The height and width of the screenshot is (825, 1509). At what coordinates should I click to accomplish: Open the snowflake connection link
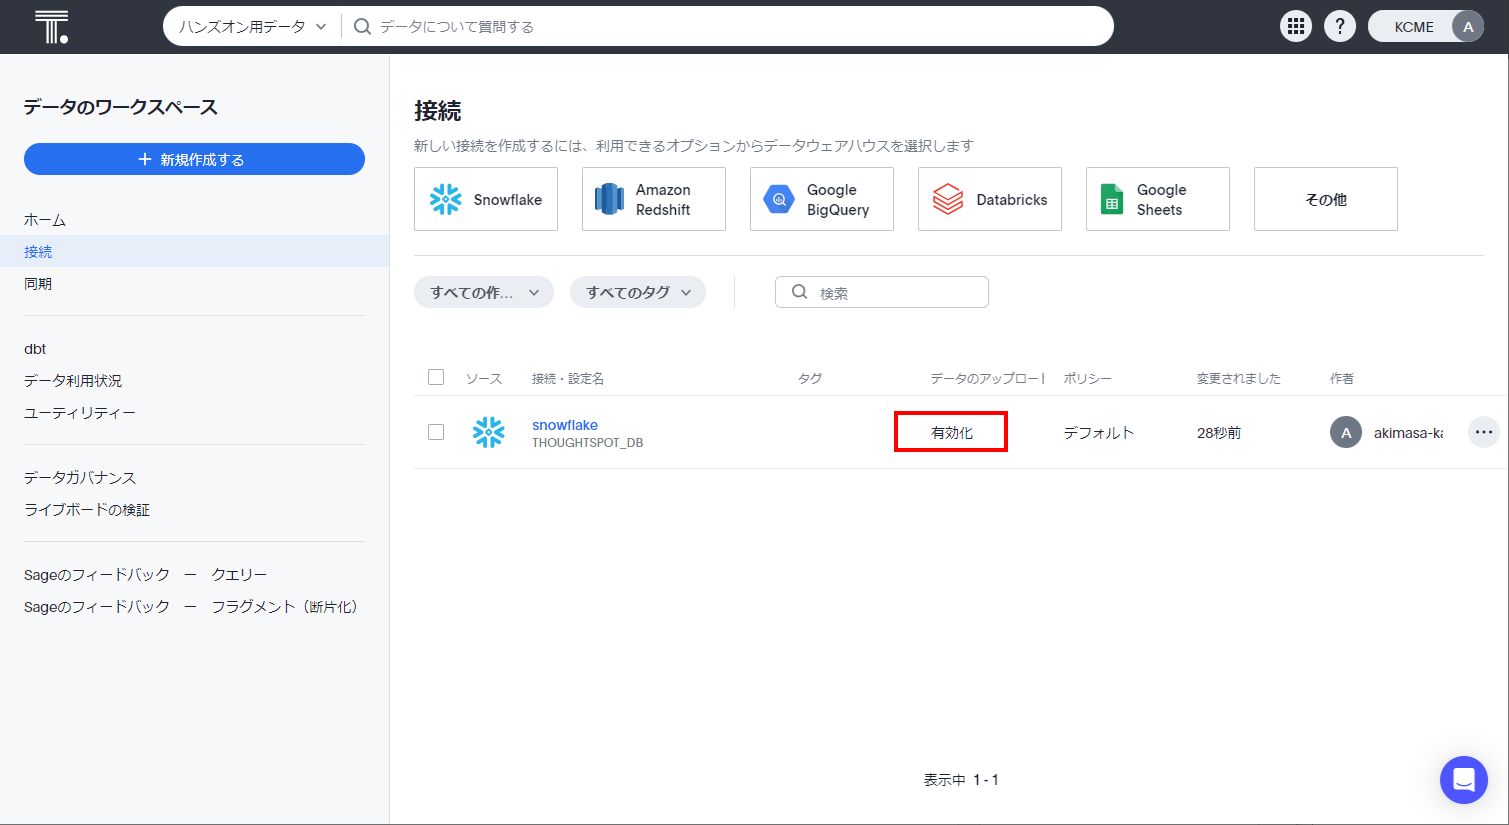[x=565, y=425]
